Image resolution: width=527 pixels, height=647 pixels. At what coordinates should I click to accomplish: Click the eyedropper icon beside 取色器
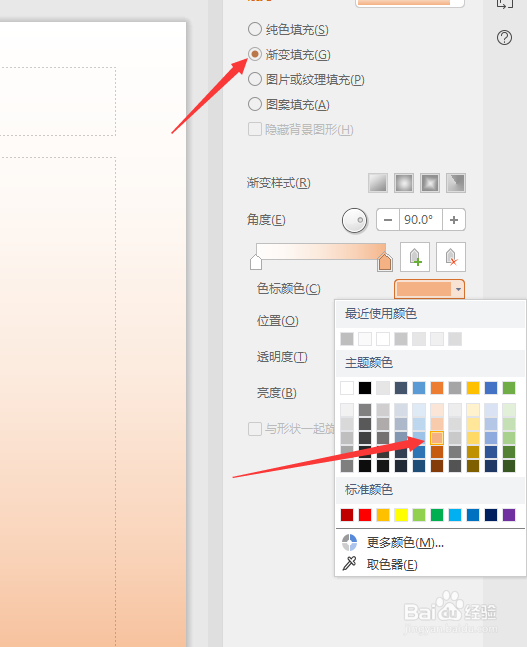[x=349, y=564]
